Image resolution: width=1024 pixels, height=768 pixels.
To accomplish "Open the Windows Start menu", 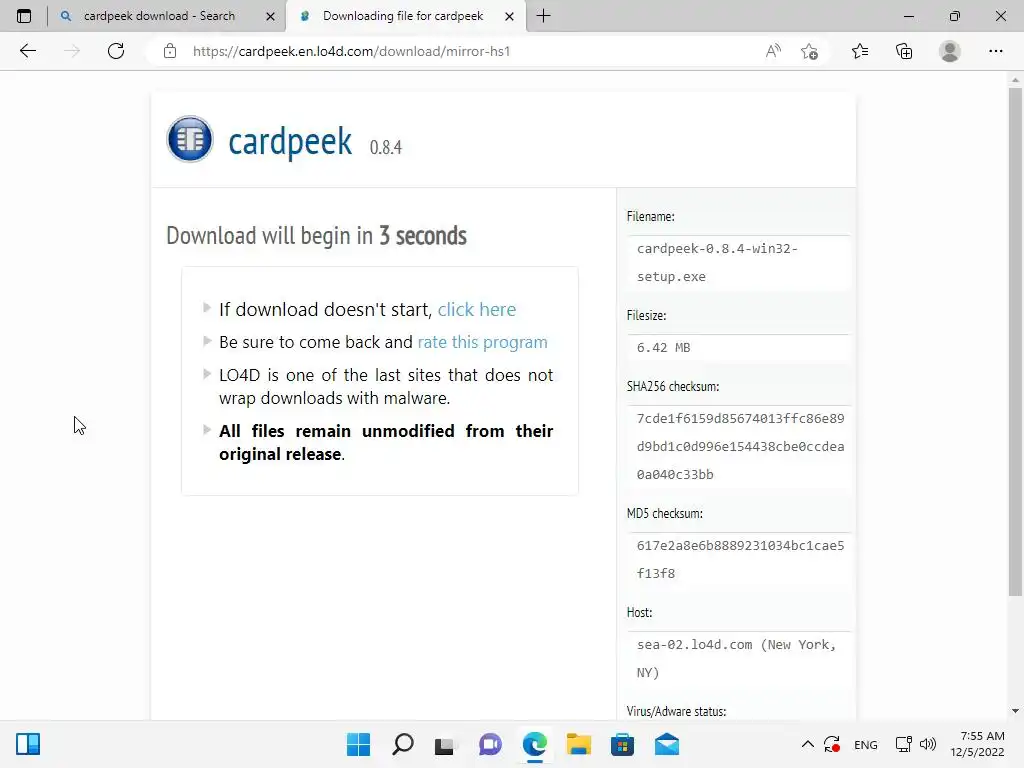I will pyautogui.click(x=358, y=744).
